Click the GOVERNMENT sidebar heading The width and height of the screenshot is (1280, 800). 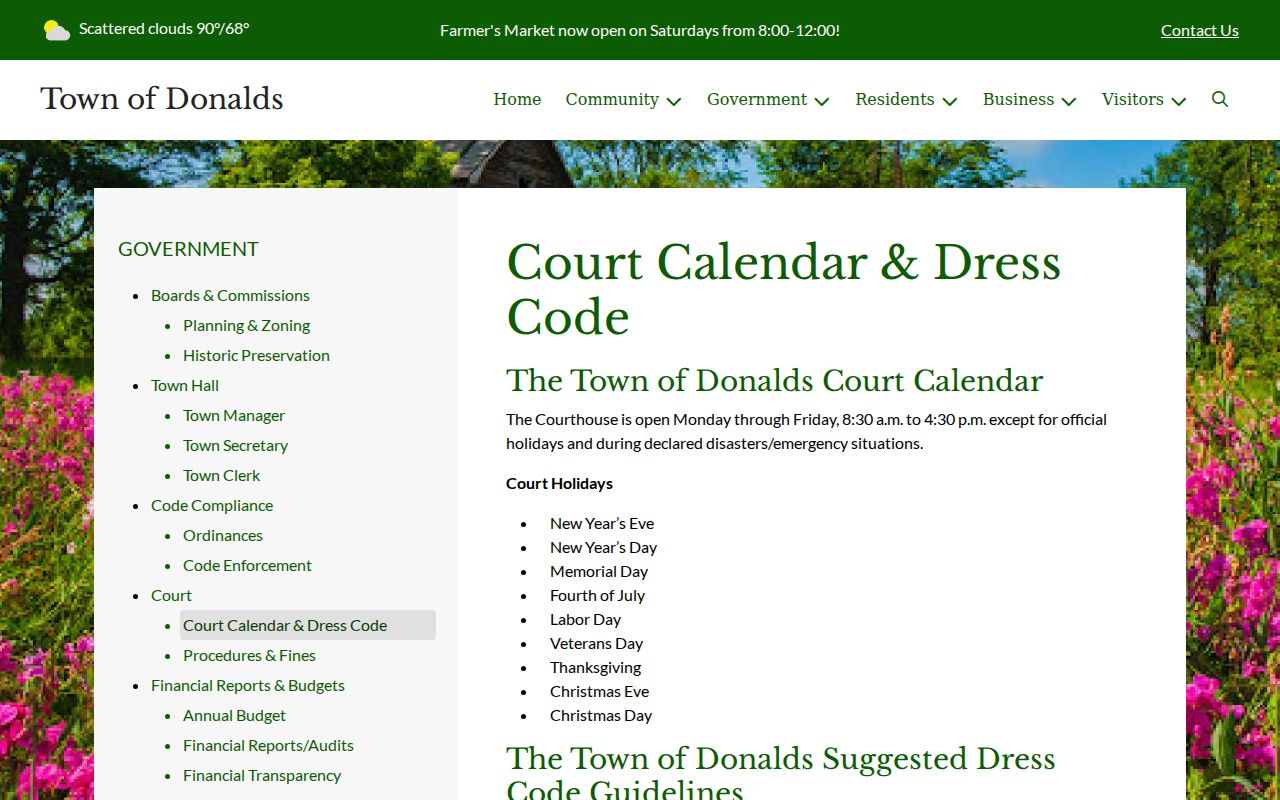coord(188,249)
